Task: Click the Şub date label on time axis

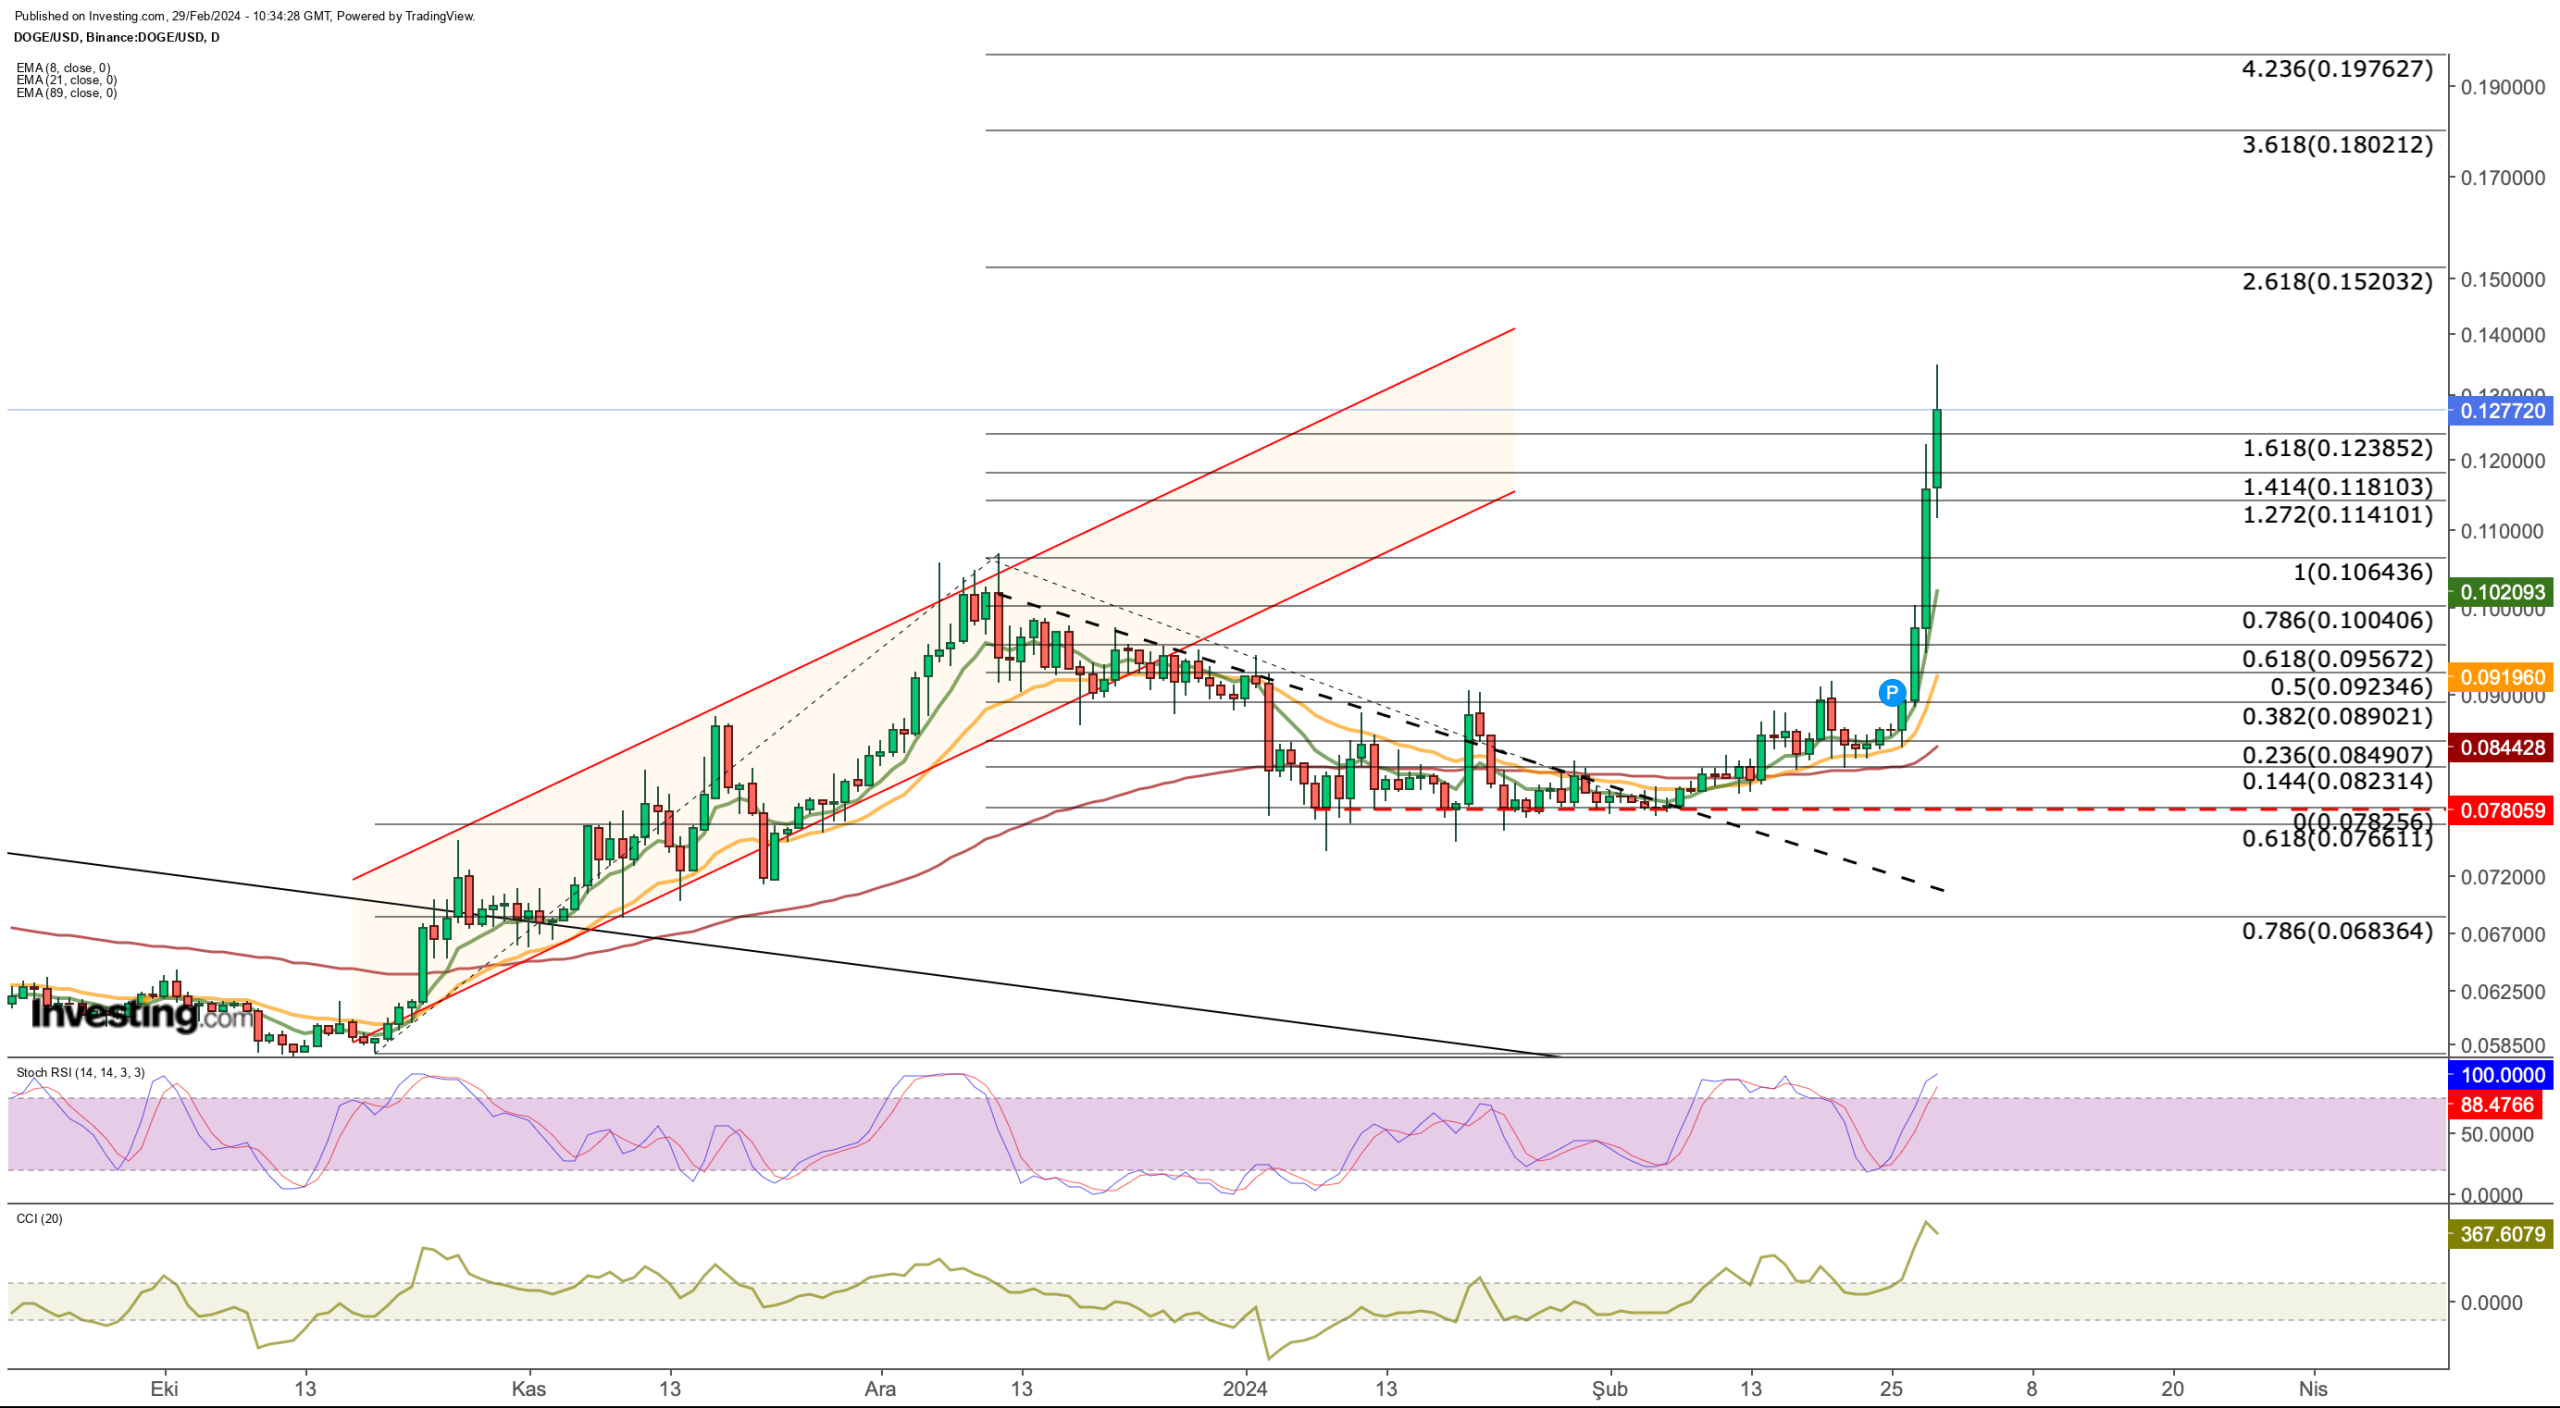Action: point(1610,1389)
